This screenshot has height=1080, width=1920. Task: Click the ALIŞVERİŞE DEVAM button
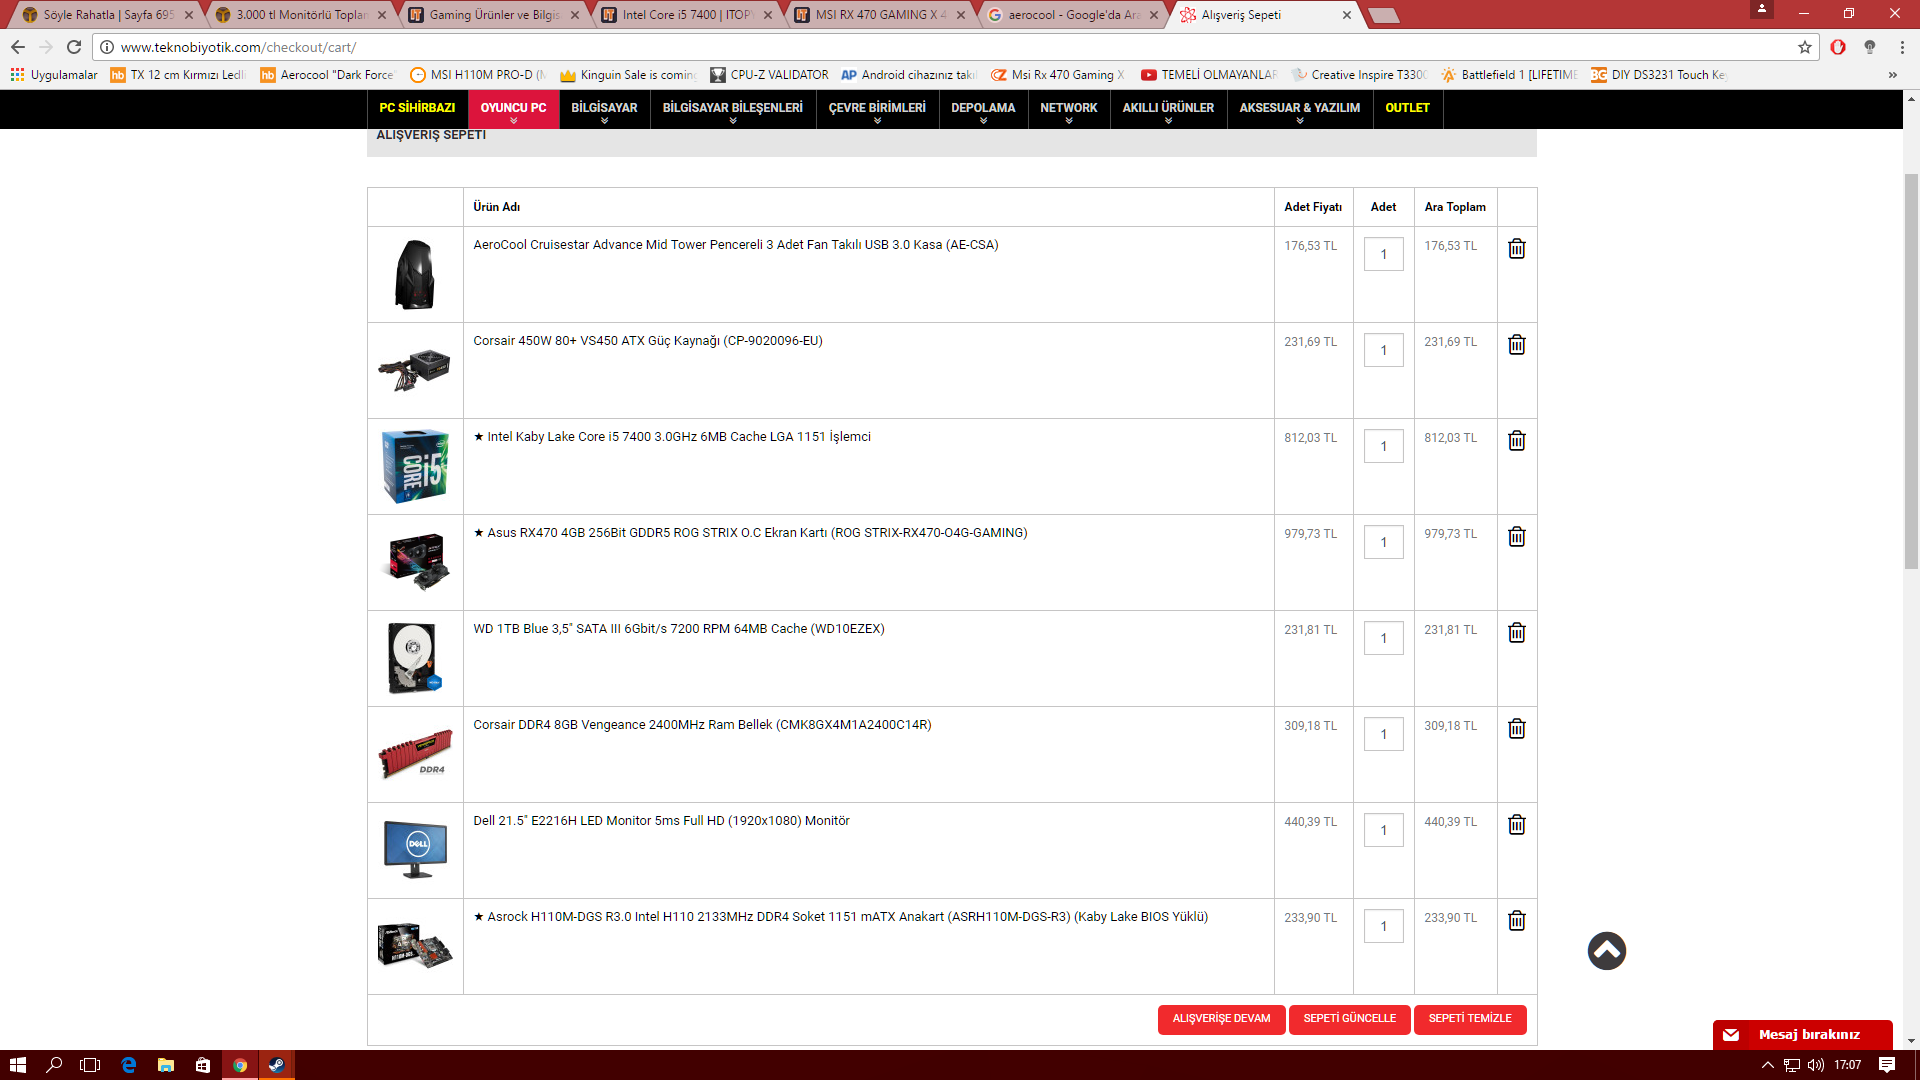1221,1019
